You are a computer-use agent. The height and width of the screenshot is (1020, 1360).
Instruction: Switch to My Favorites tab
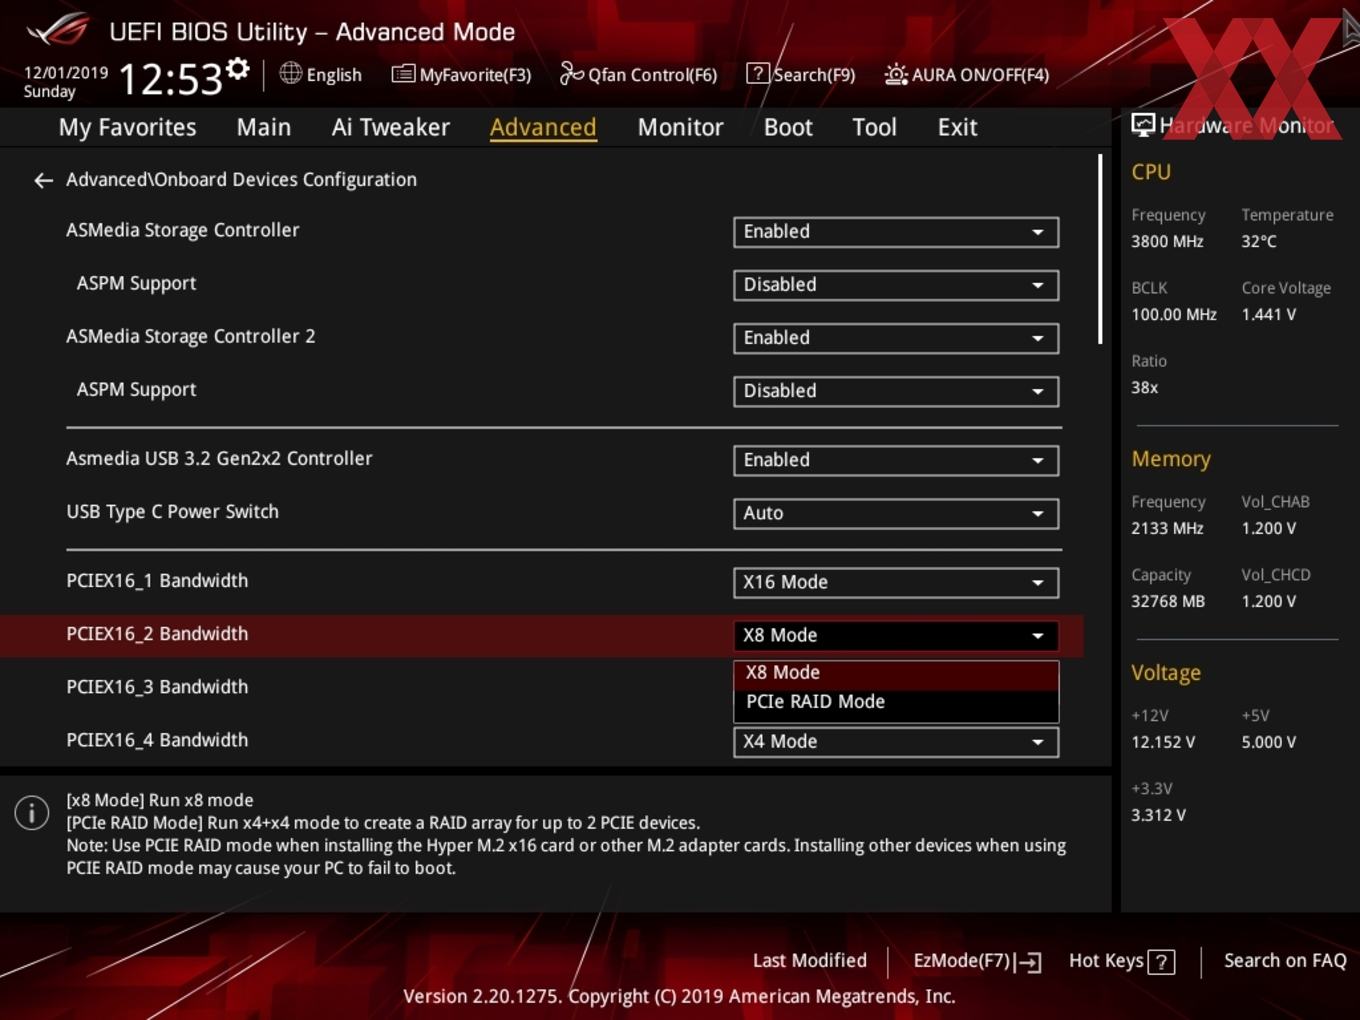(127, 127)
